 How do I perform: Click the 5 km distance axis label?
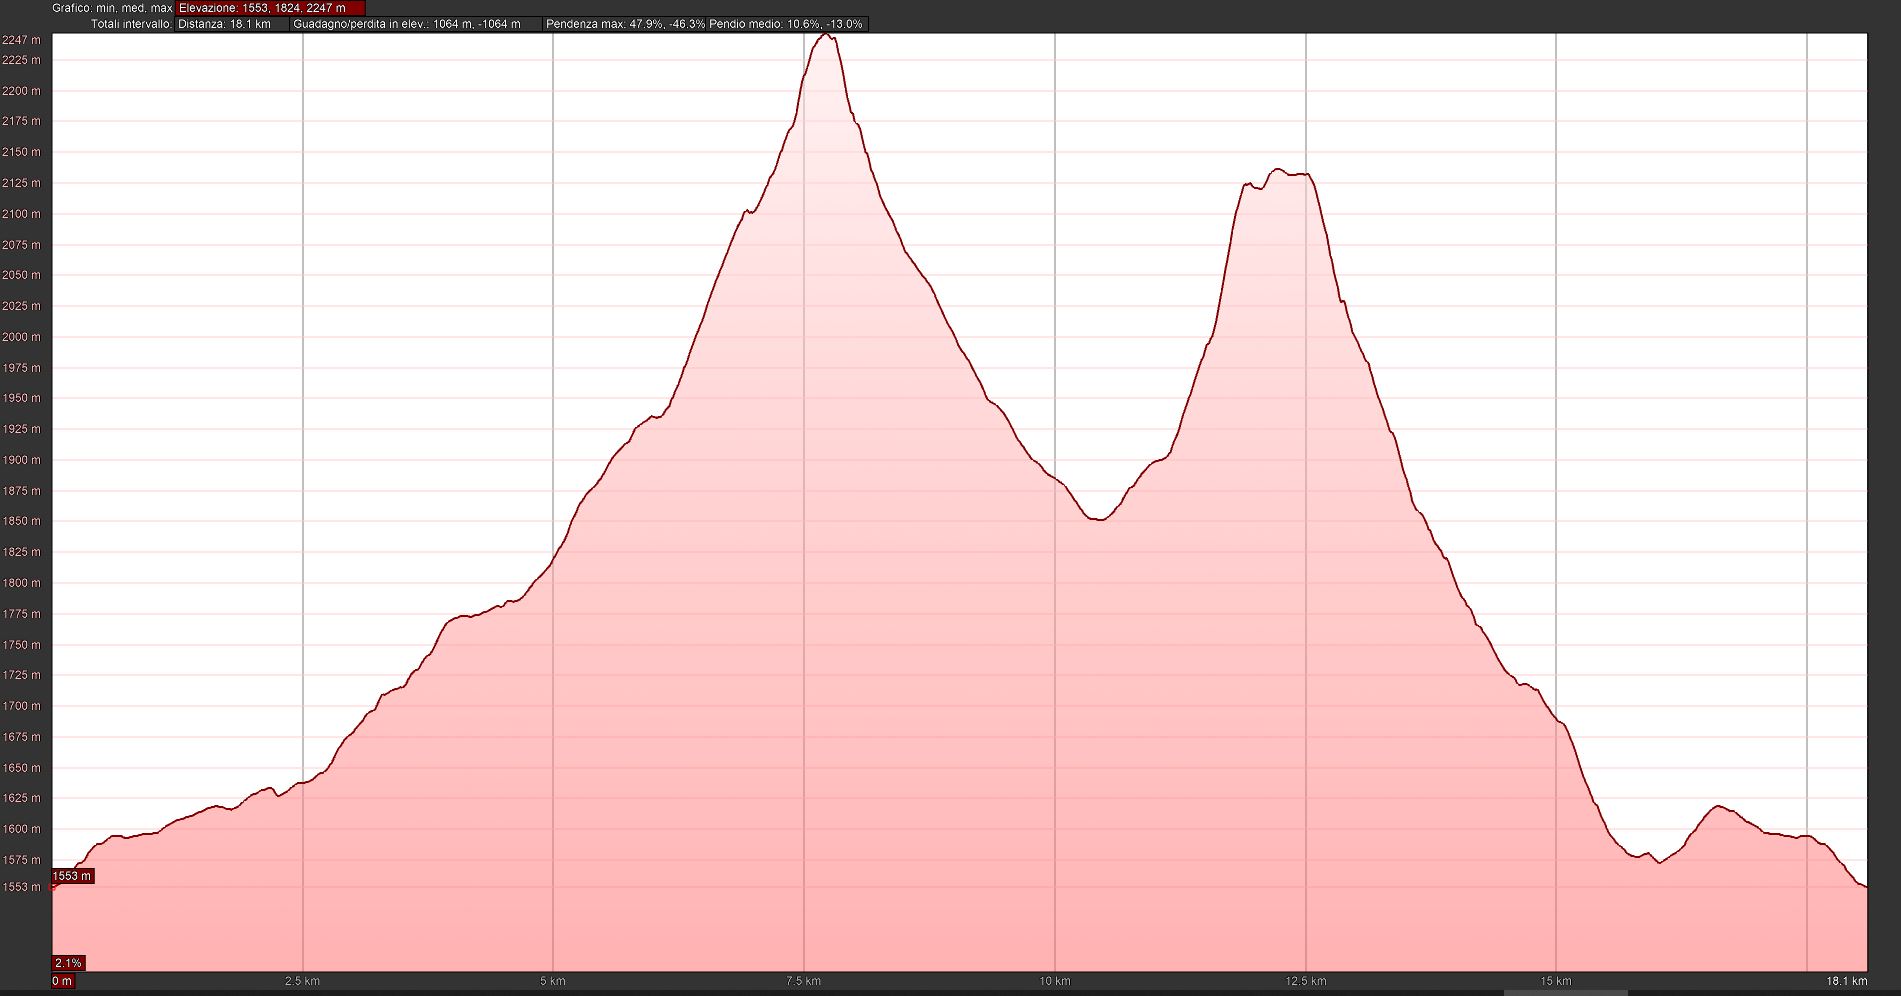(x=553, y=981)
